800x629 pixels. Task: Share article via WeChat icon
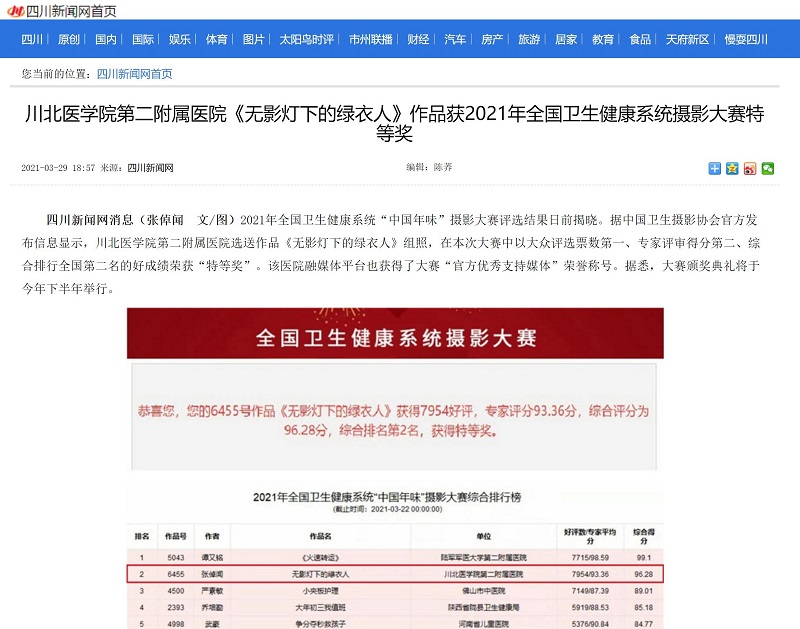click(x=768, y=168)
